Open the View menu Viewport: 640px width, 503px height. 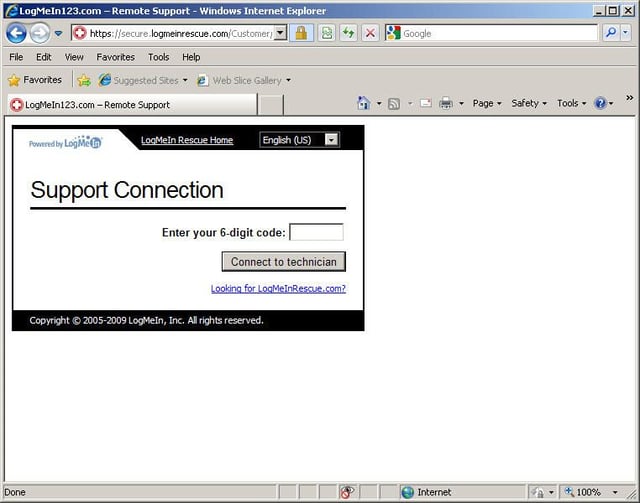(74, 57)
